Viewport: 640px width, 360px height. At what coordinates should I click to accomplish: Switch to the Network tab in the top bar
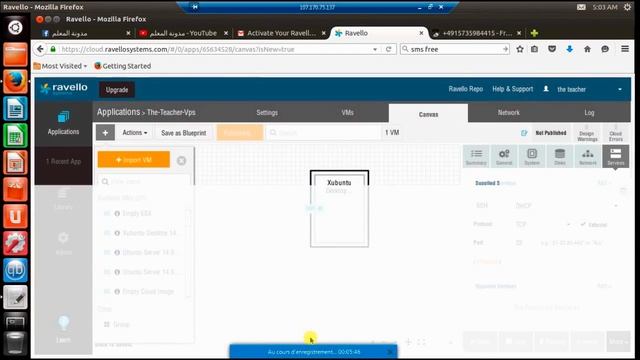click(x=509, y=112)
